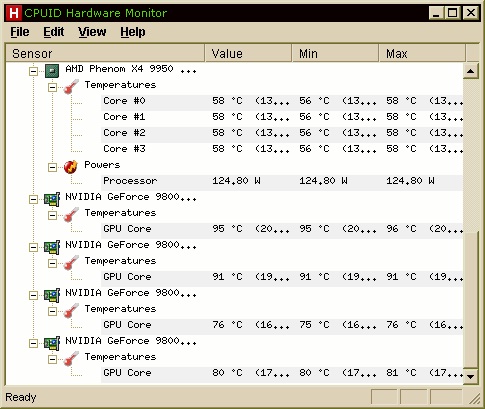Collapse Temperatures group containing the 95 °C GPU Core
This screenshot has width=485, height=409.
pos(52,215)
